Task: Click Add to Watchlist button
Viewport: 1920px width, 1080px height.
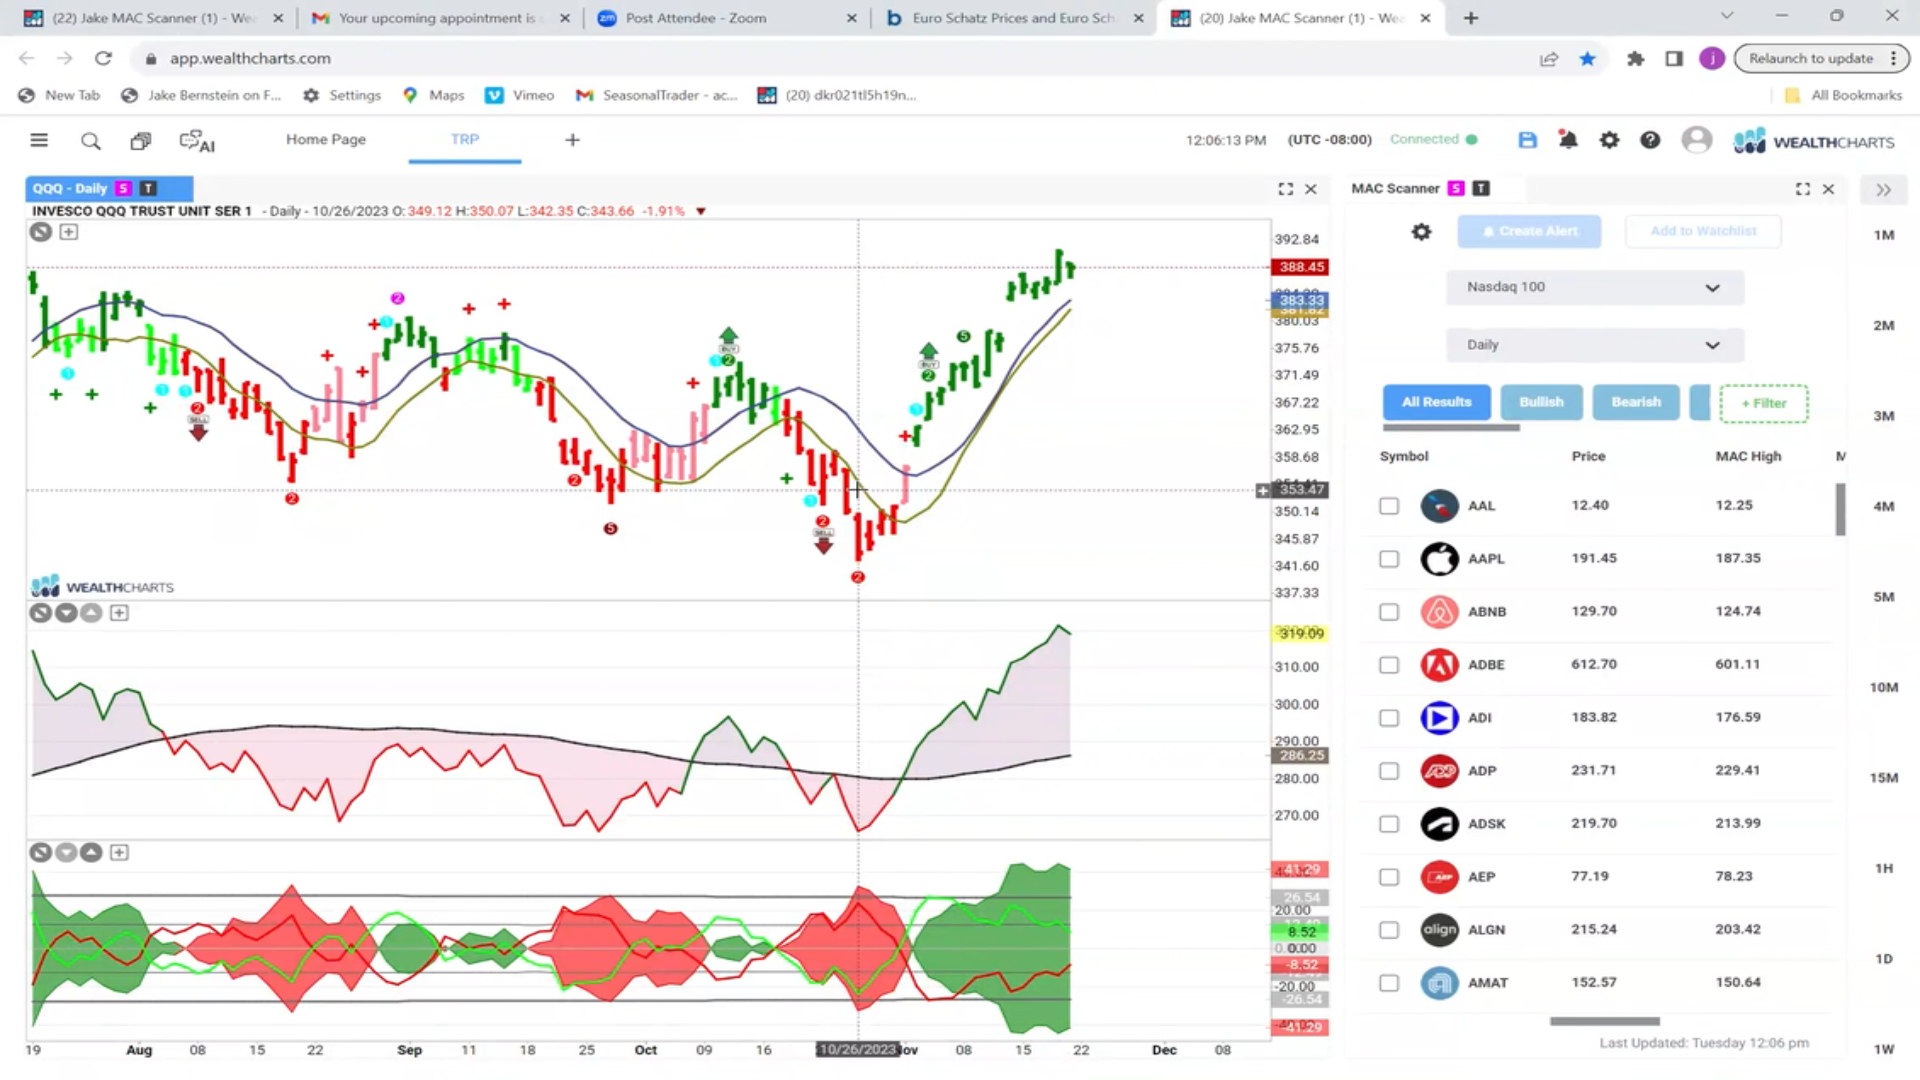Action: (x=1703, y=232)
